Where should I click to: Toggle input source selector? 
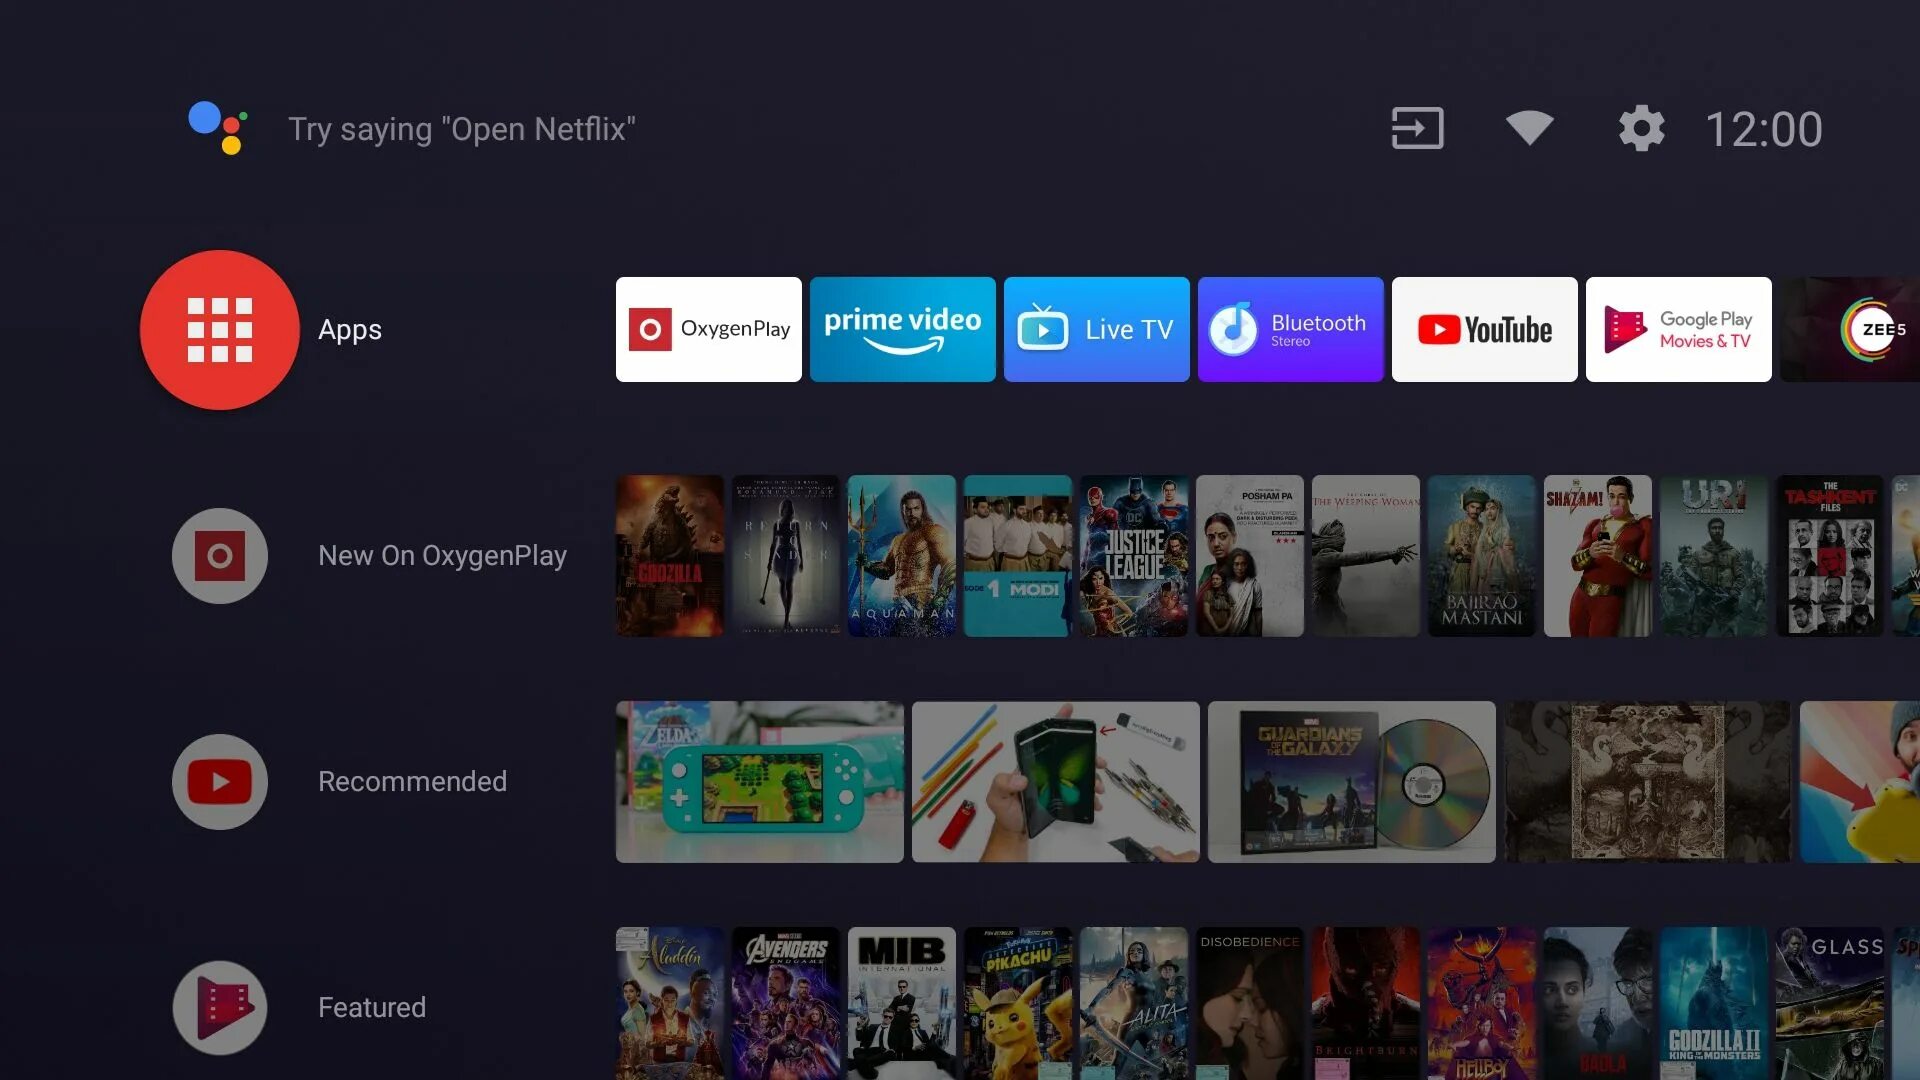1416,128
